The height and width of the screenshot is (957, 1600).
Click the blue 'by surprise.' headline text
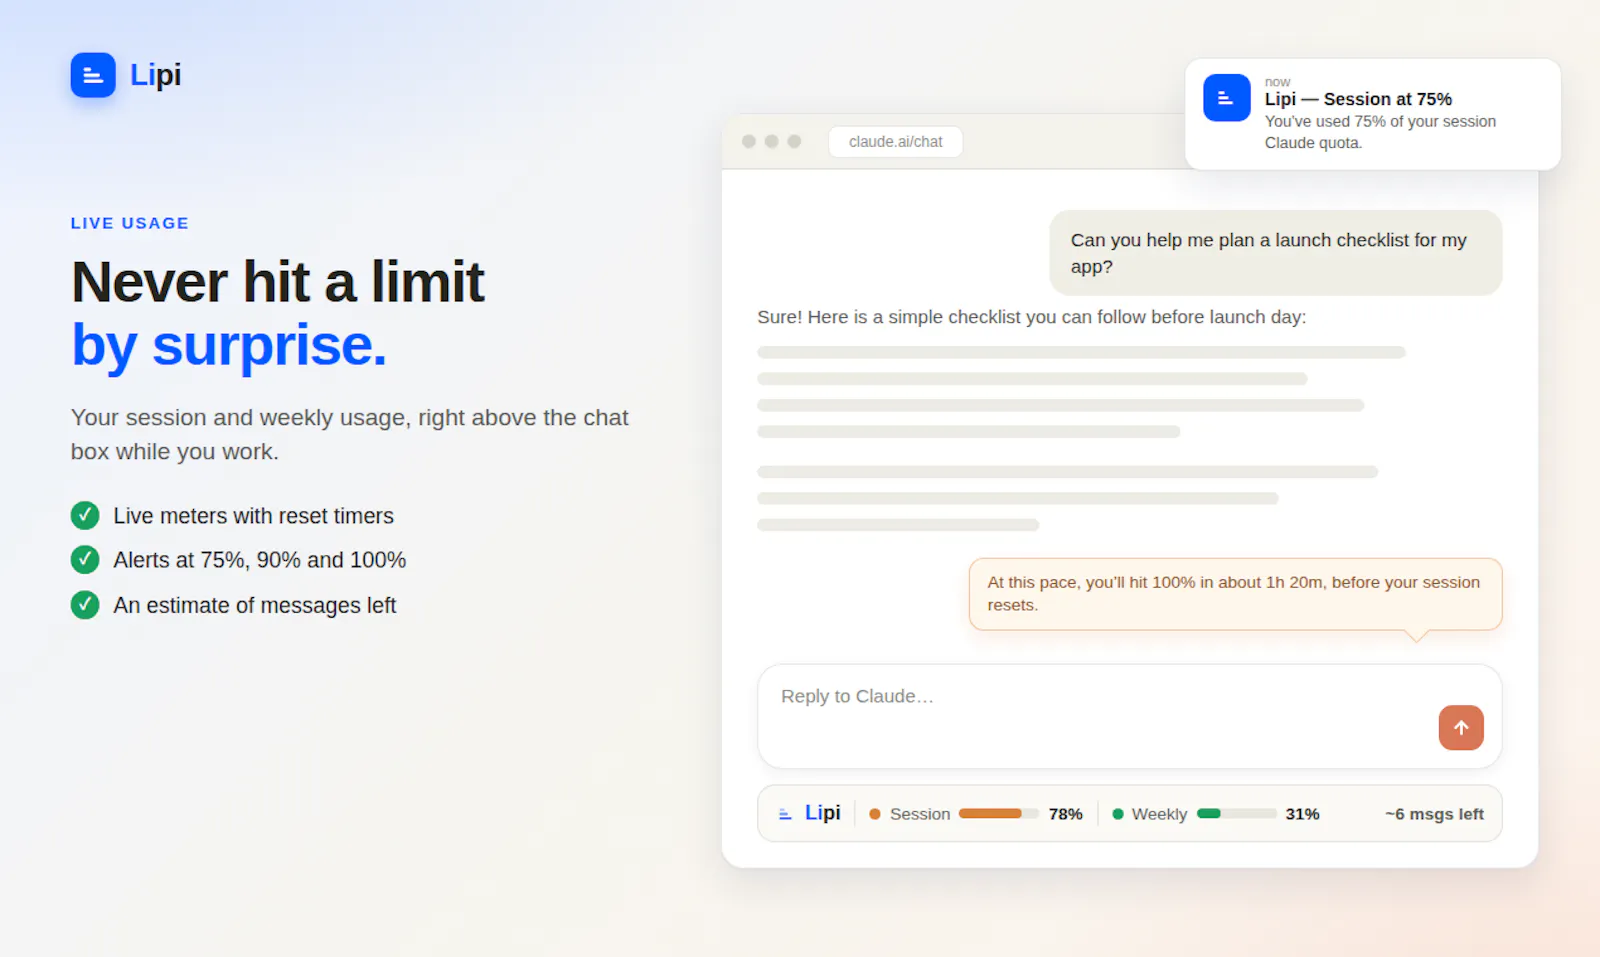coord(229,345)
